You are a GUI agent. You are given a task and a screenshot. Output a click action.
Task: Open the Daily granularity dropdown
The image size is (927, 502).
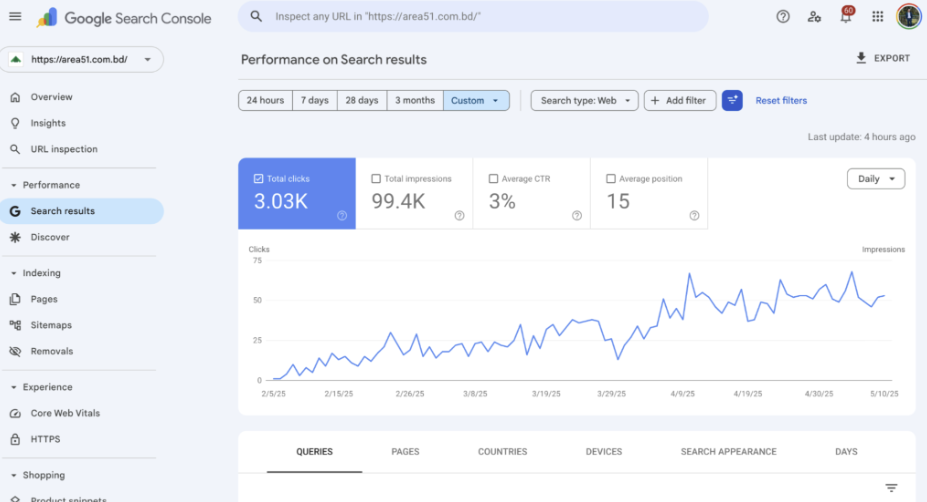pos(875,179)
